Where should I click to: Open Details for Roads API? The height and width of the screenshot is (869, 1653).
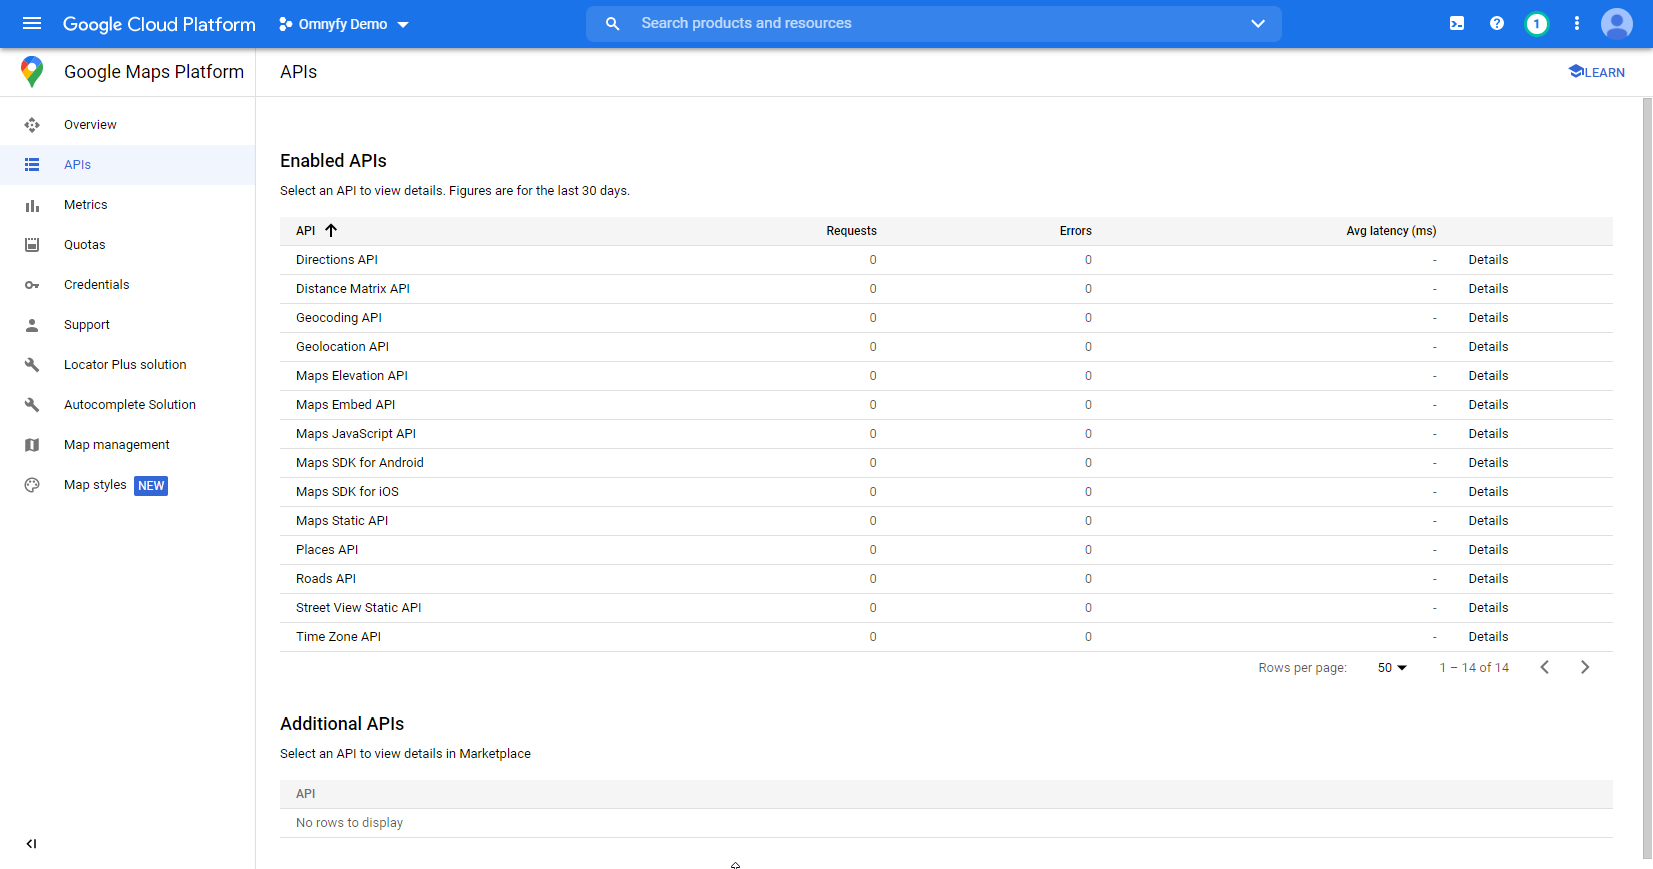coord(1488,579)
